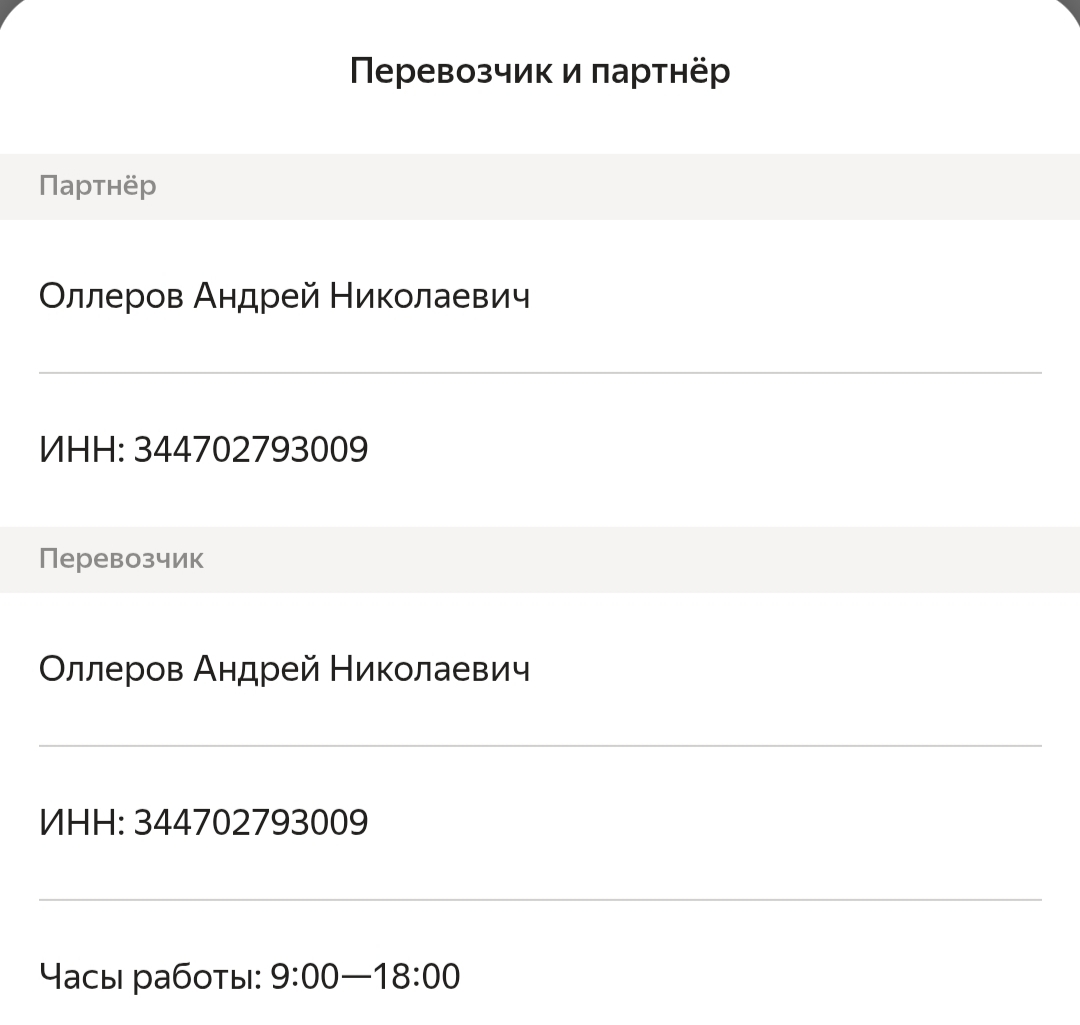Select INN number 344702793009 under Партнёр

click(251, 450)
